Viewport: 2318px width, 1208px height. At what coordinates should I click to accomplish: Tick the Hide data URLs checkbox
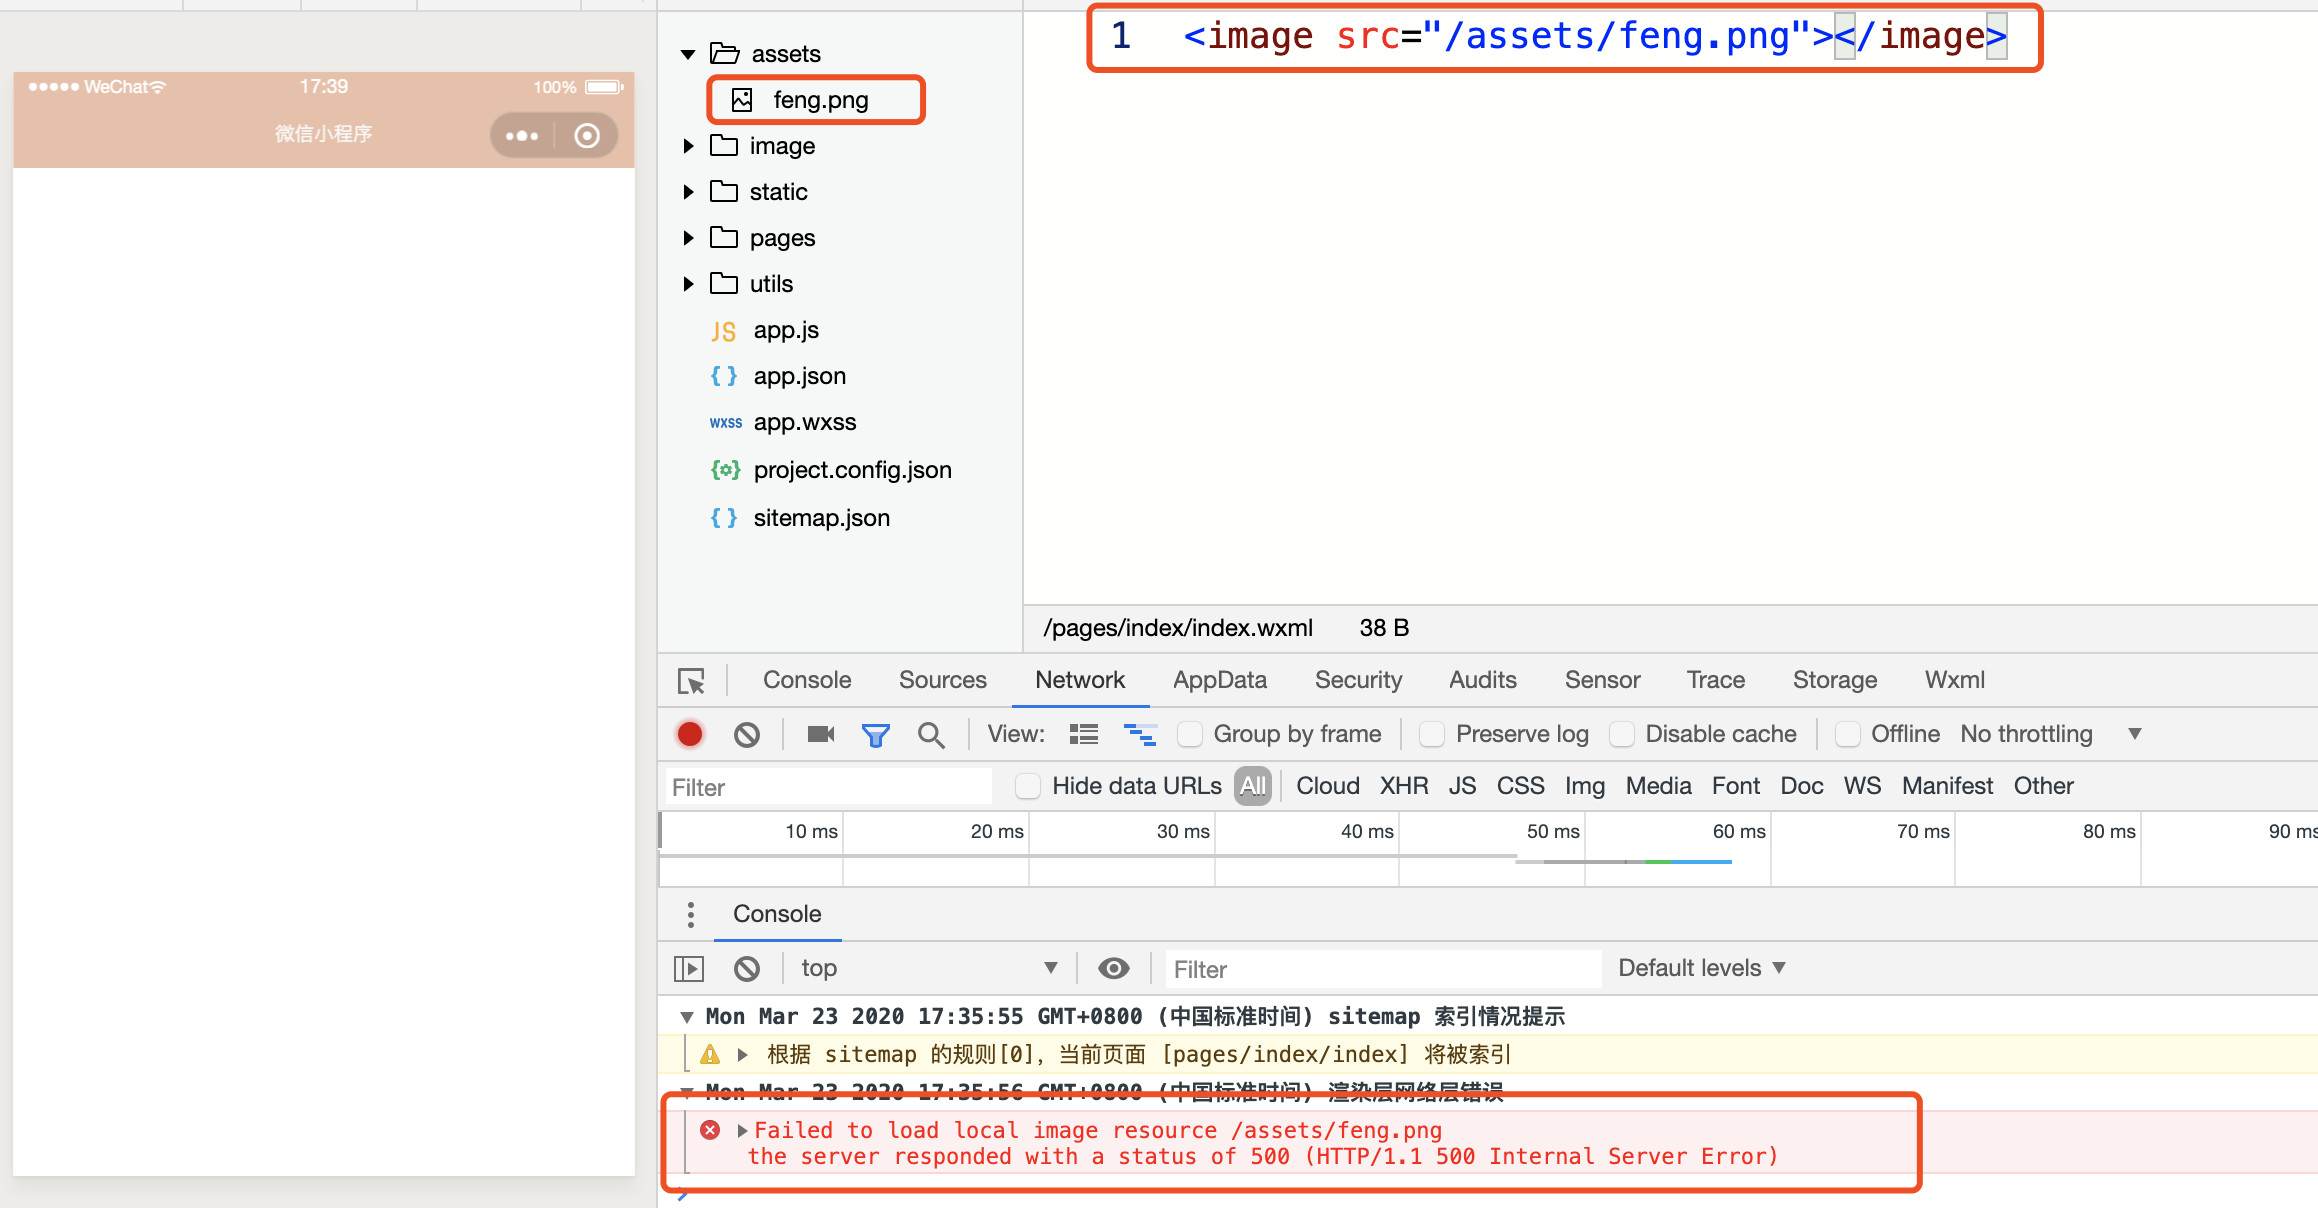tap(1028, 786)
